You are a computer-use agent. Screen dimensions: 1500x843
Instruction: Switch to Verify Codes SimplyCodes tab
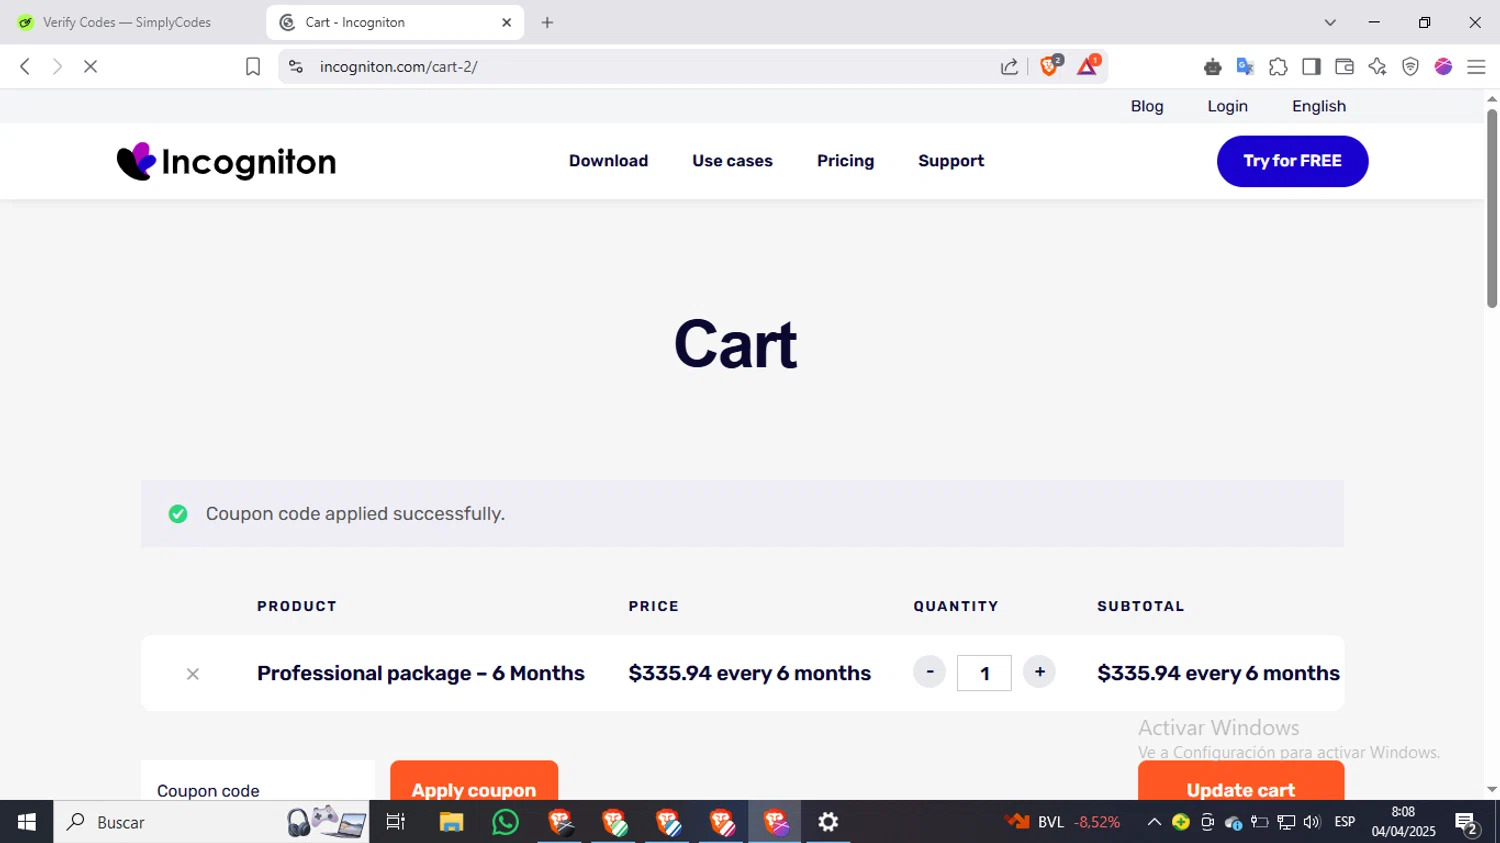tap(128, 22)
